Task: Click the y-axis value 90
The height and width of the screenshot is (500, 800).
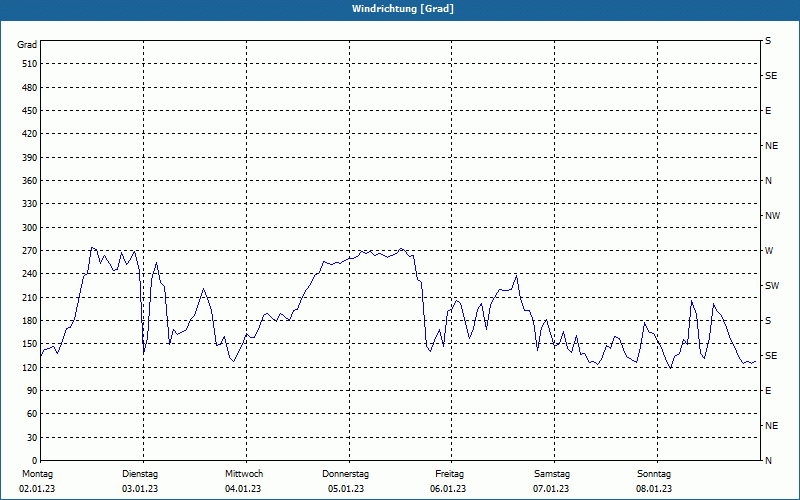Action: (x=32, y=391)
